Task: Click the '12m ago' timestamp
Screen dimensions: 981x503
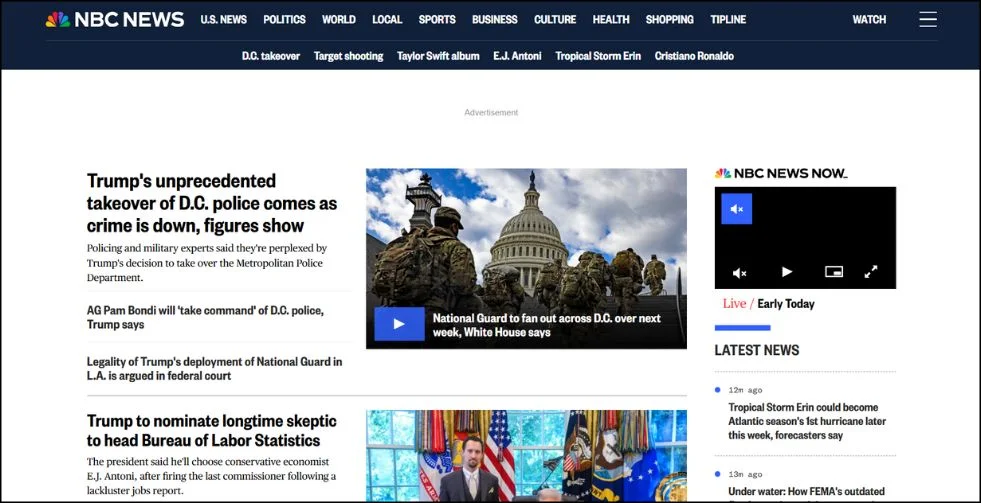Action: (x=745, y=390)
